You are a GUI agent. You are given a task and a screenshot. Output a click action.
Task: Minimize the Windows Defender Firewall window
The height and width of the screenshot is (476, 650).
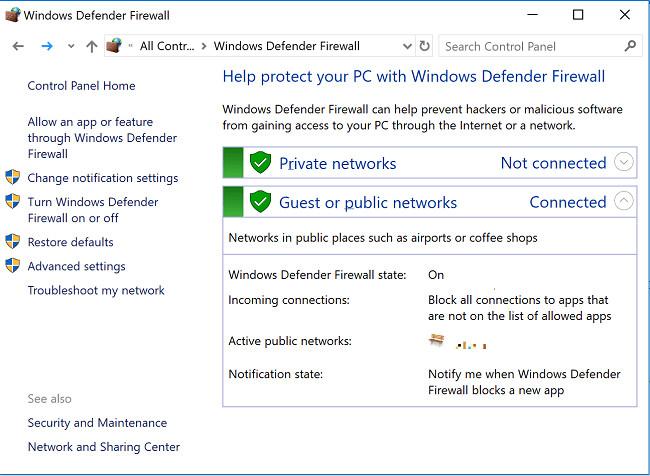coord(532,15)
